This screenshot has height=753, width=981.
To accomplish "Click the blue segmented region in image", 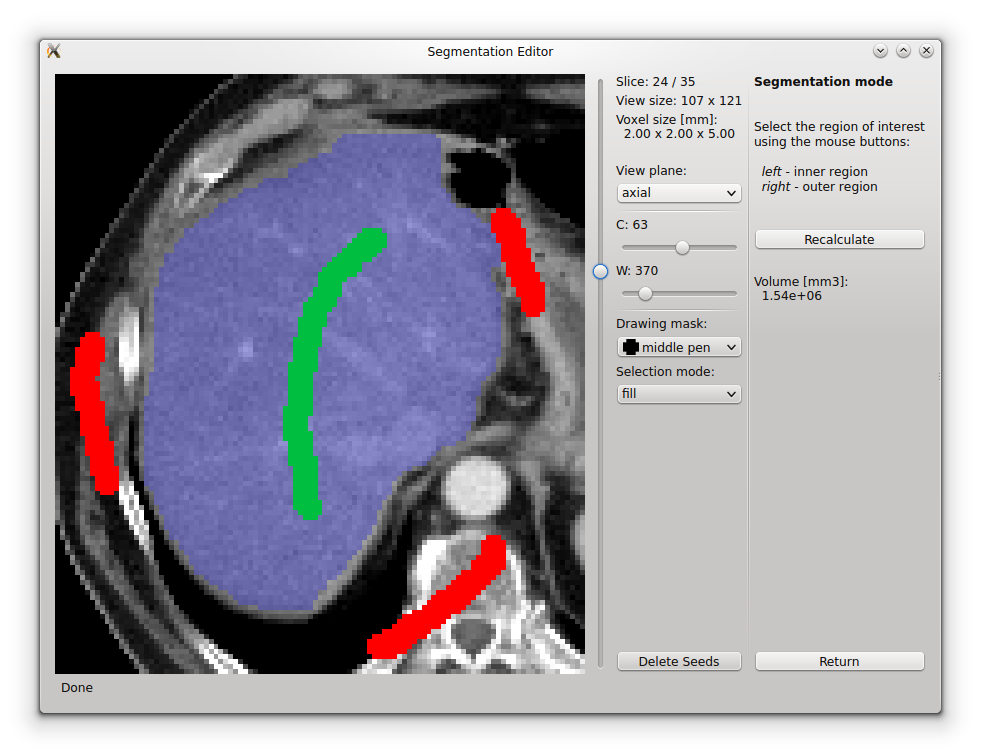I will pos(238,375).
